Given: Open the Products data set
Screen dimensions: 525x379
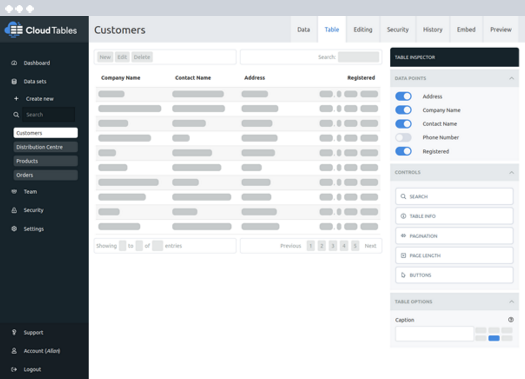Looking at the screenshot, I should (x=46, y=161).
